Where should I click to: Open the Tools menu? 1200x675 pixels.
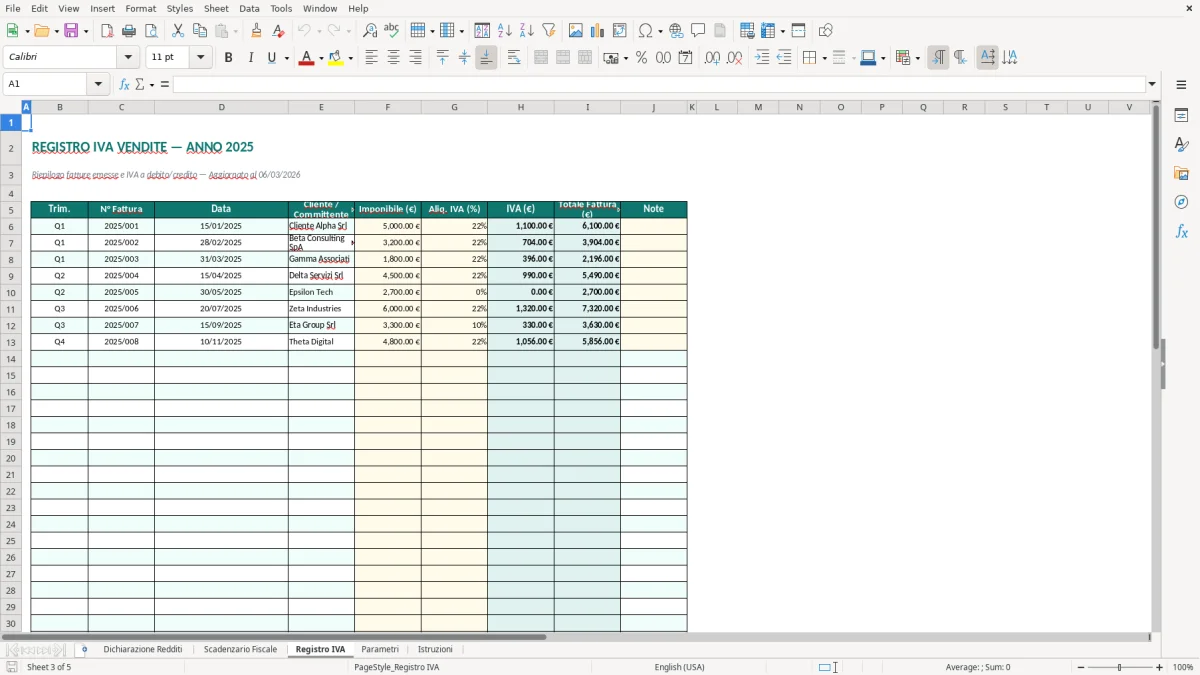coord(281,8)
